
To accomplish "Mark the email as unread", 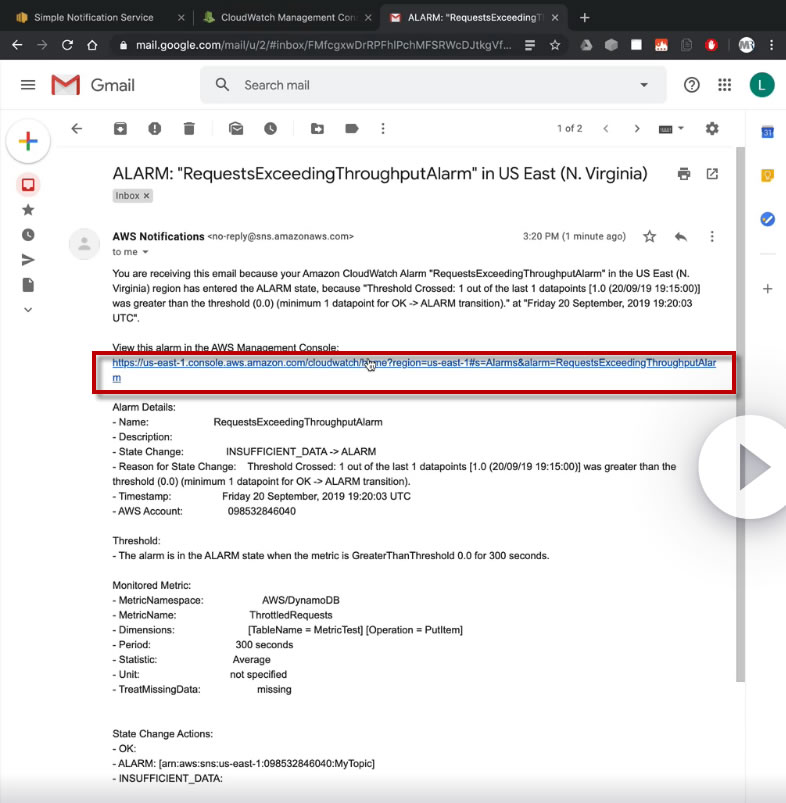I will click(236, 129).
